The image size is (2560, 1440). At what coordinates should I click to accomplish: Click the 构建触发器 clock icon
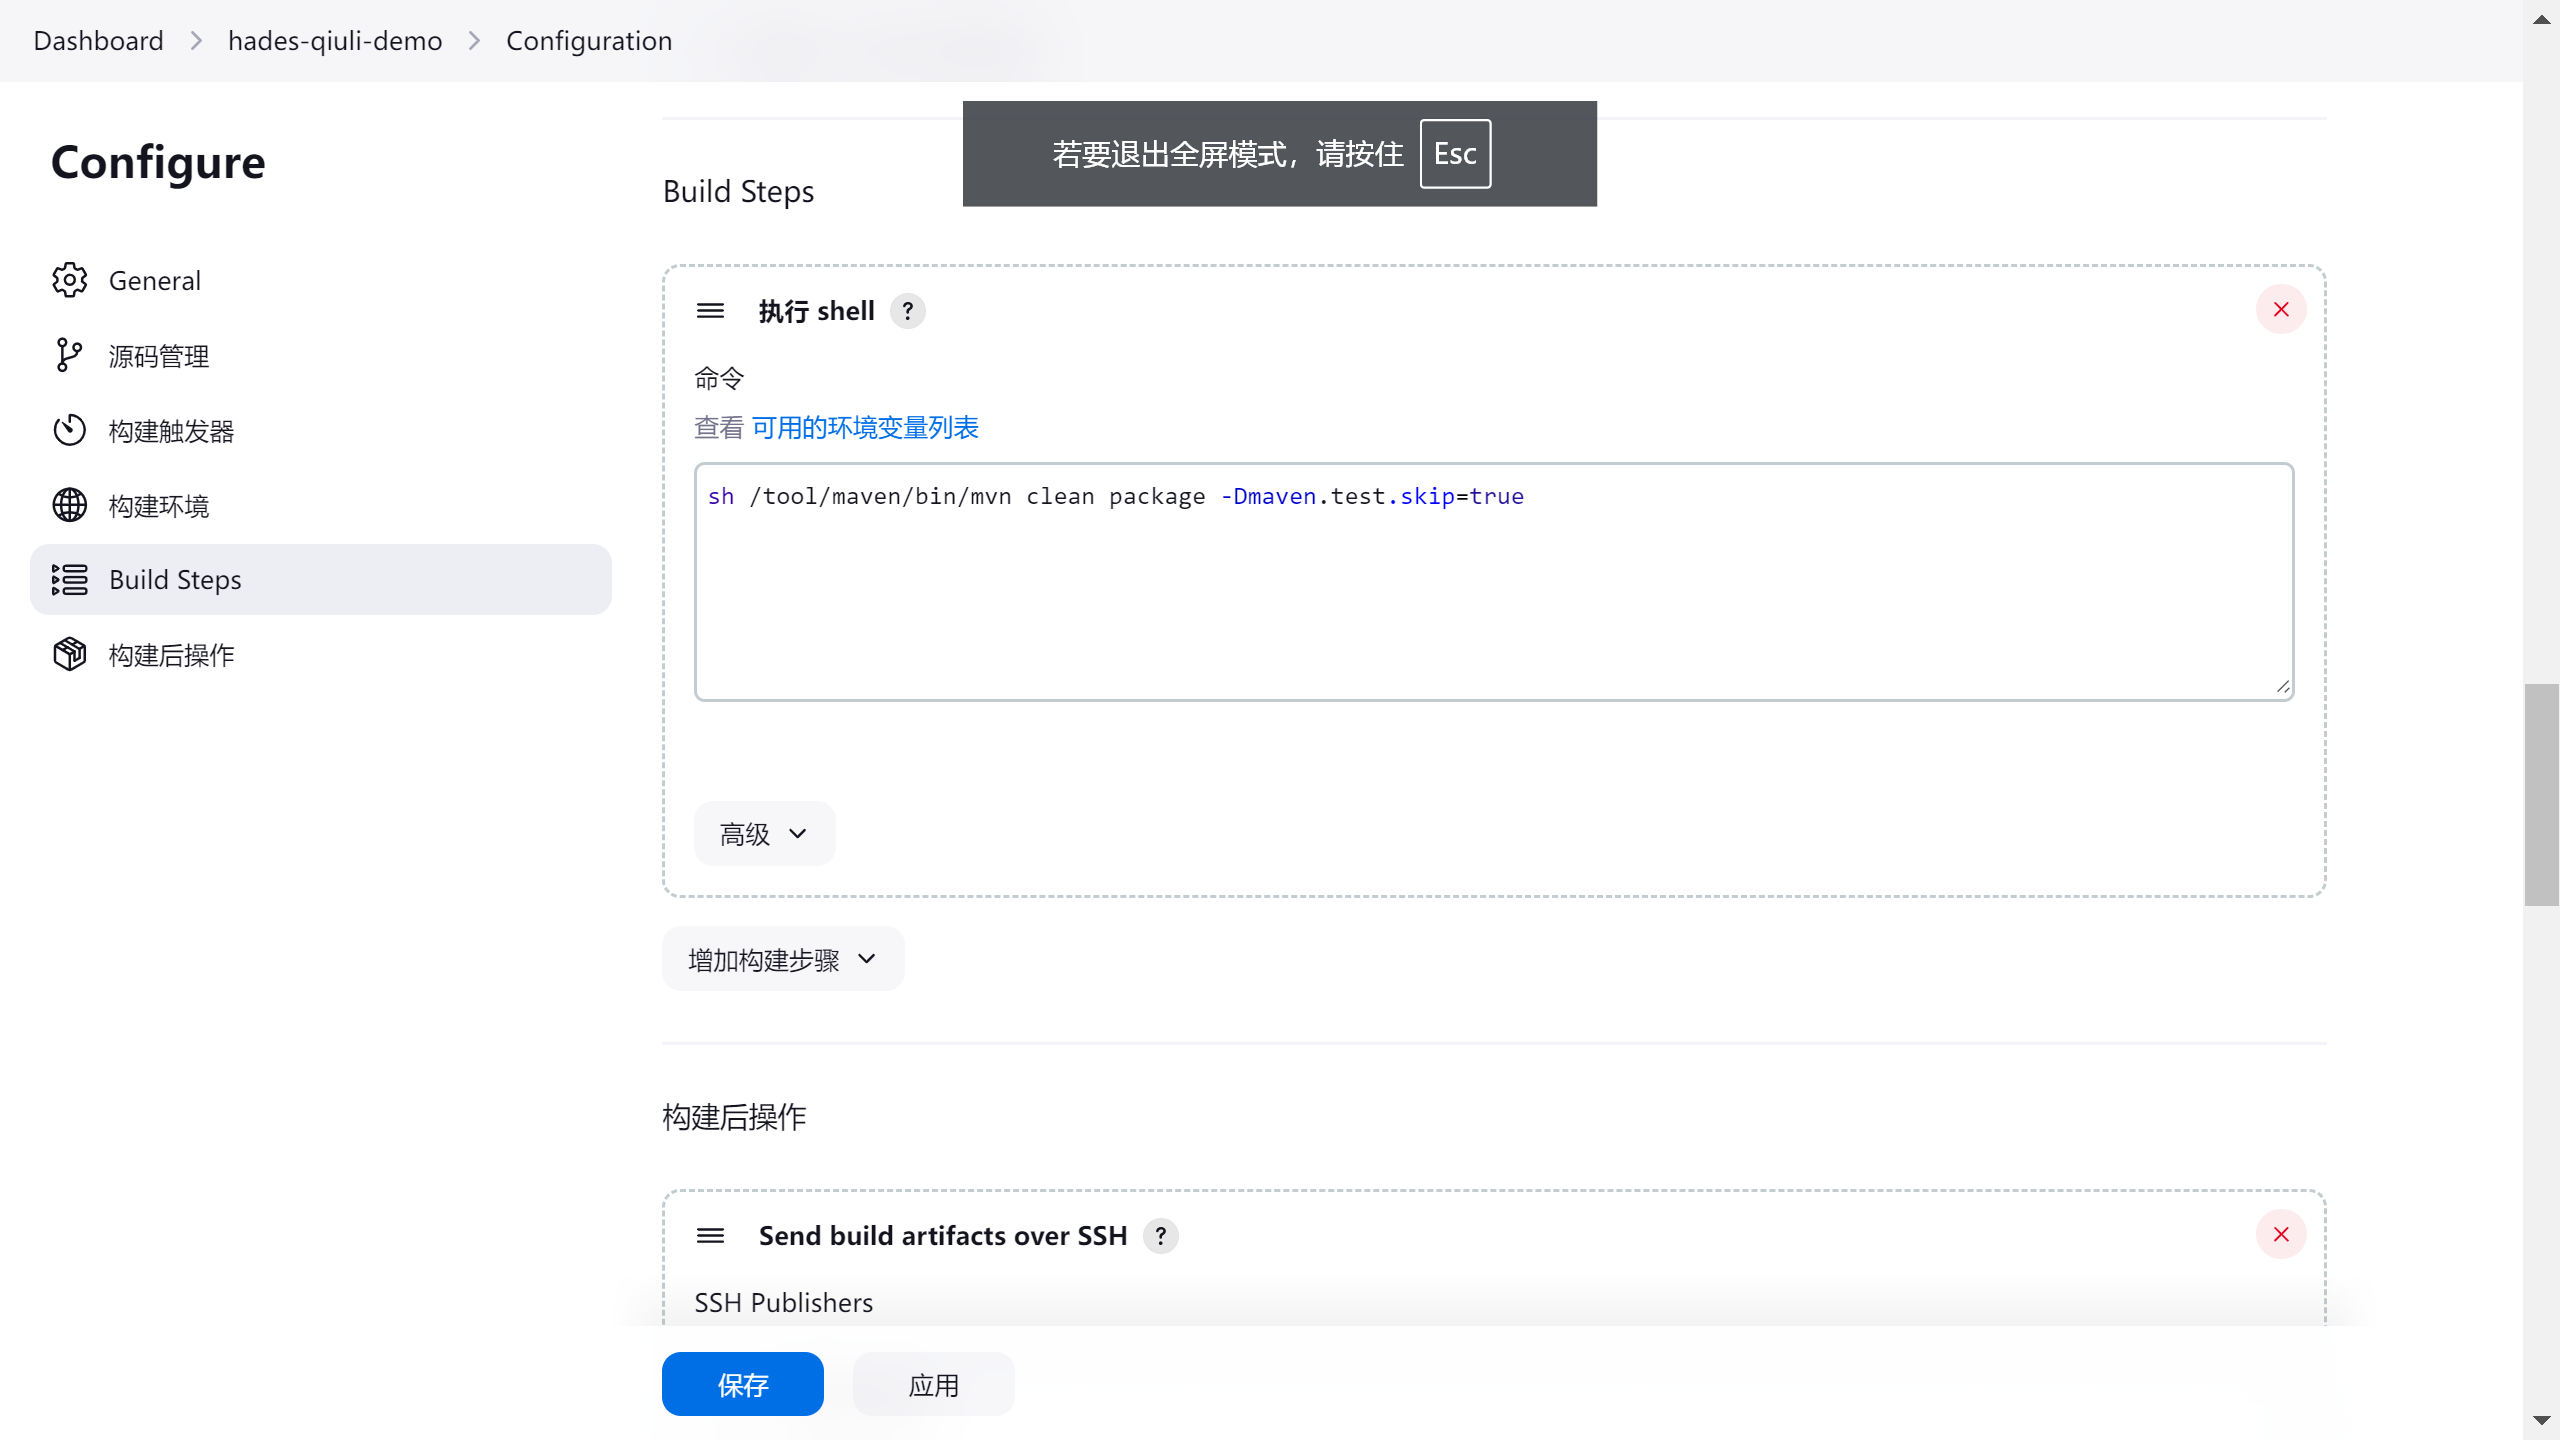(70, 430)
